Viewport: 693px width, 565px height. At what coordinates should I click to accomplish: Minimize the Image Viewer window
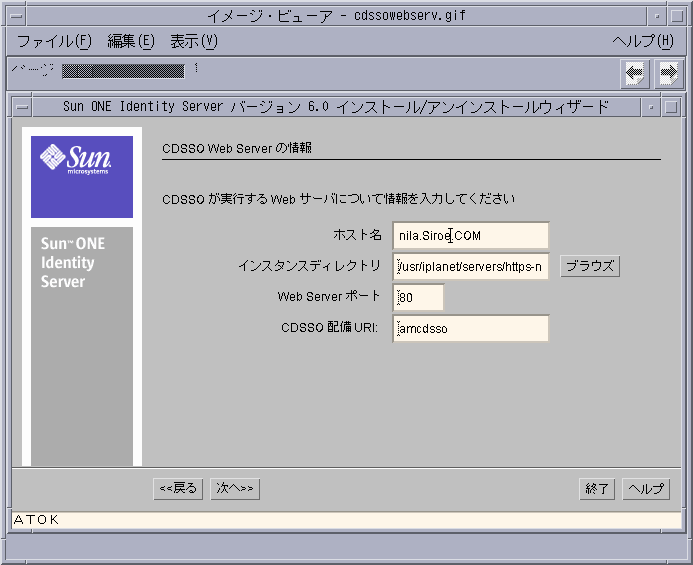tap(657, 16)
